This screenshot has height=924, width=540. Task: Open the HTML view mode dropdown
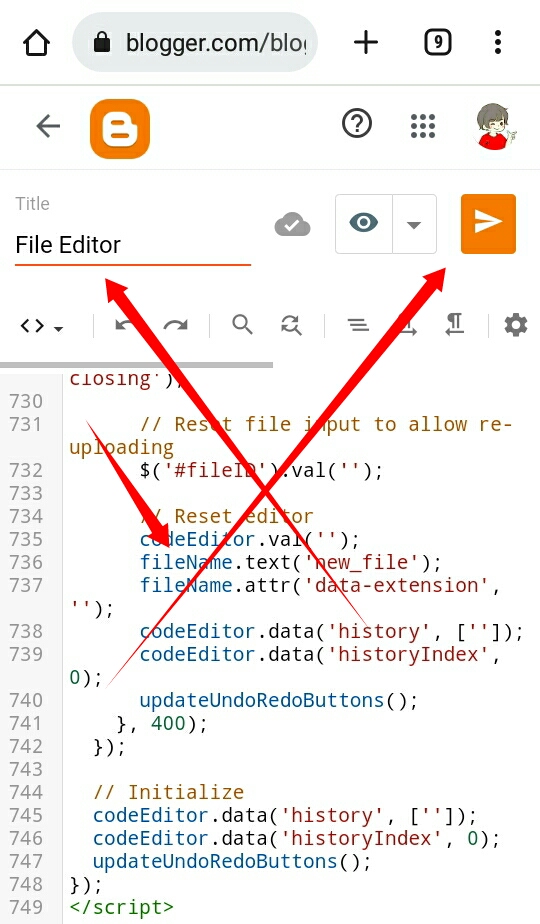[x=42, y=325]
